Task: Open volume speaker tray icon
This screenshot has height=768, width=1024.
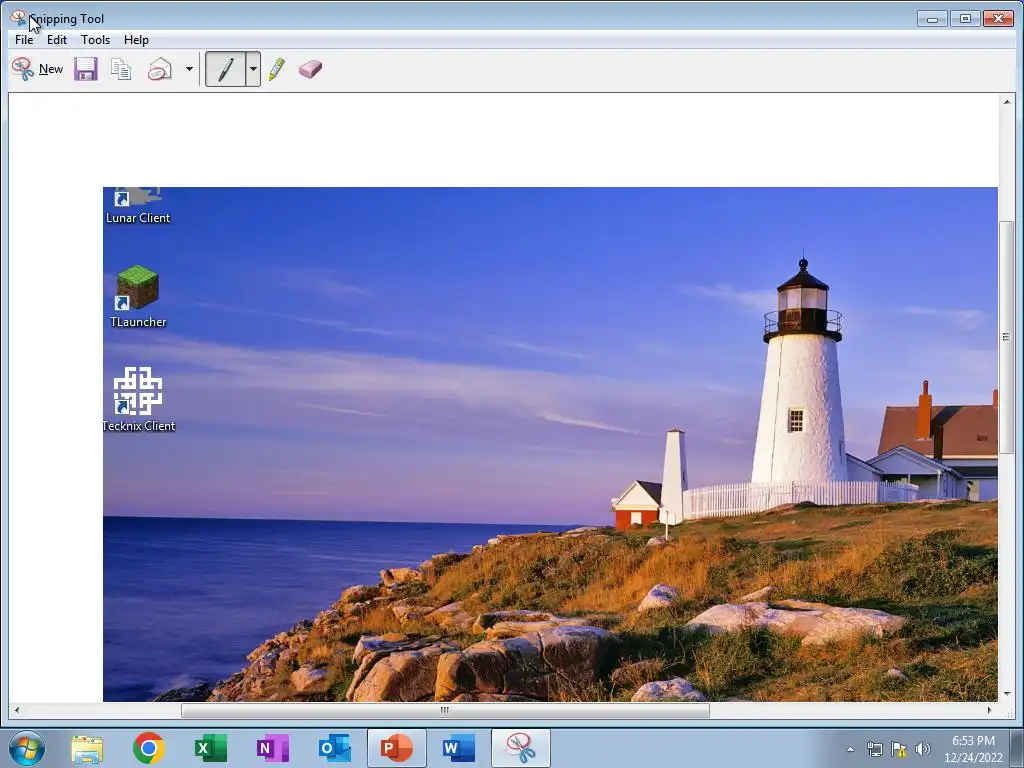Action: click(x=922, y=749)
